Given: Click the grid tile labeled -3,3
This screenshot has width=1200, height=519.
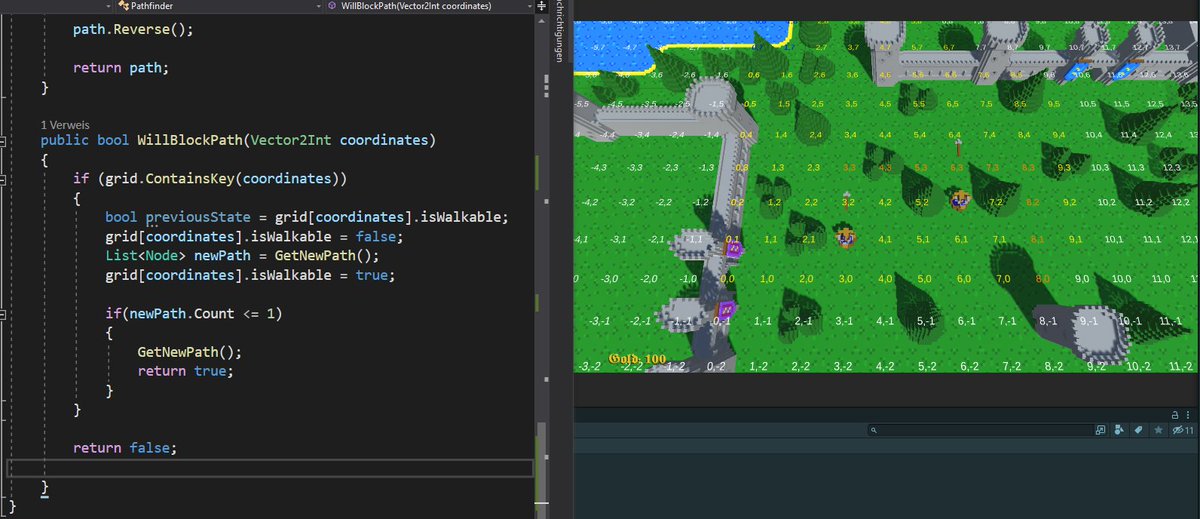Looking at the screenshot, I should pyautogui.click(x=633, y=167).
